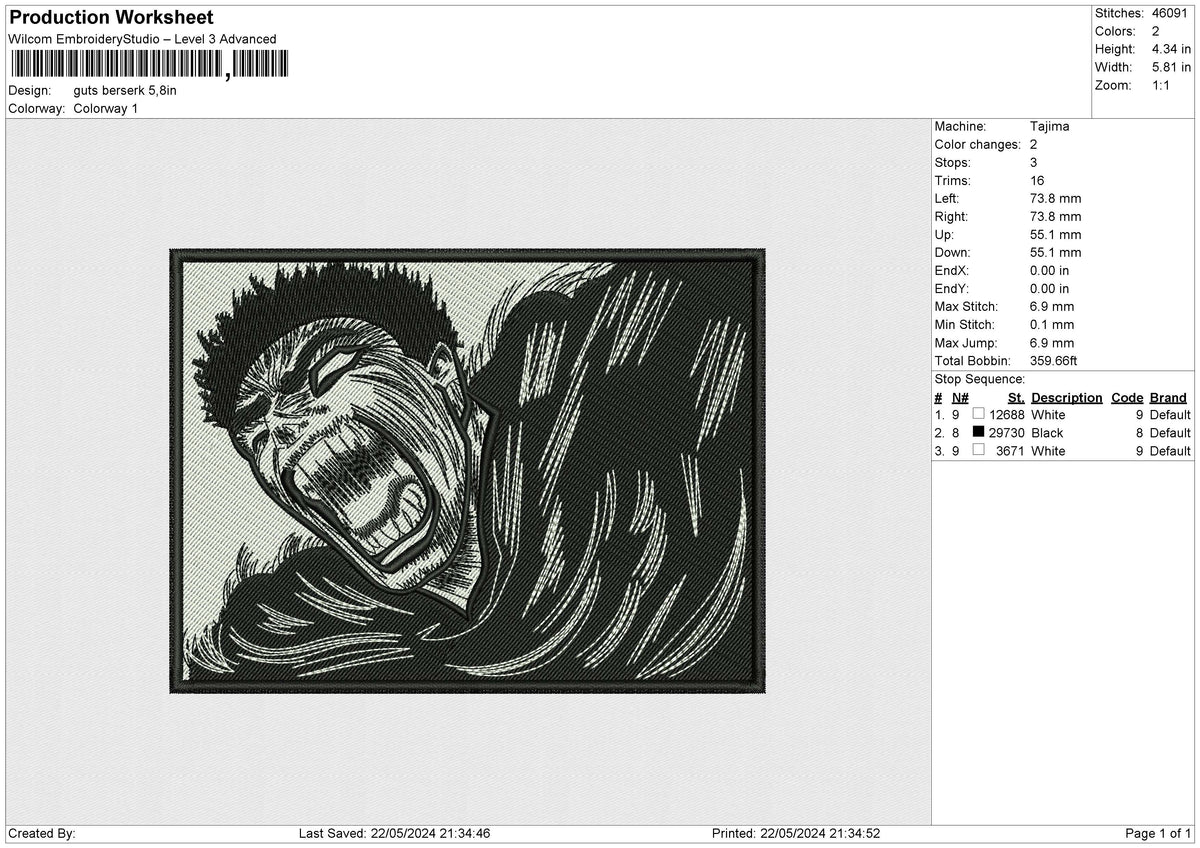Click the Height value '4.34 in'
Viewport: 1200px width, 848px height.
(1172, 49)
